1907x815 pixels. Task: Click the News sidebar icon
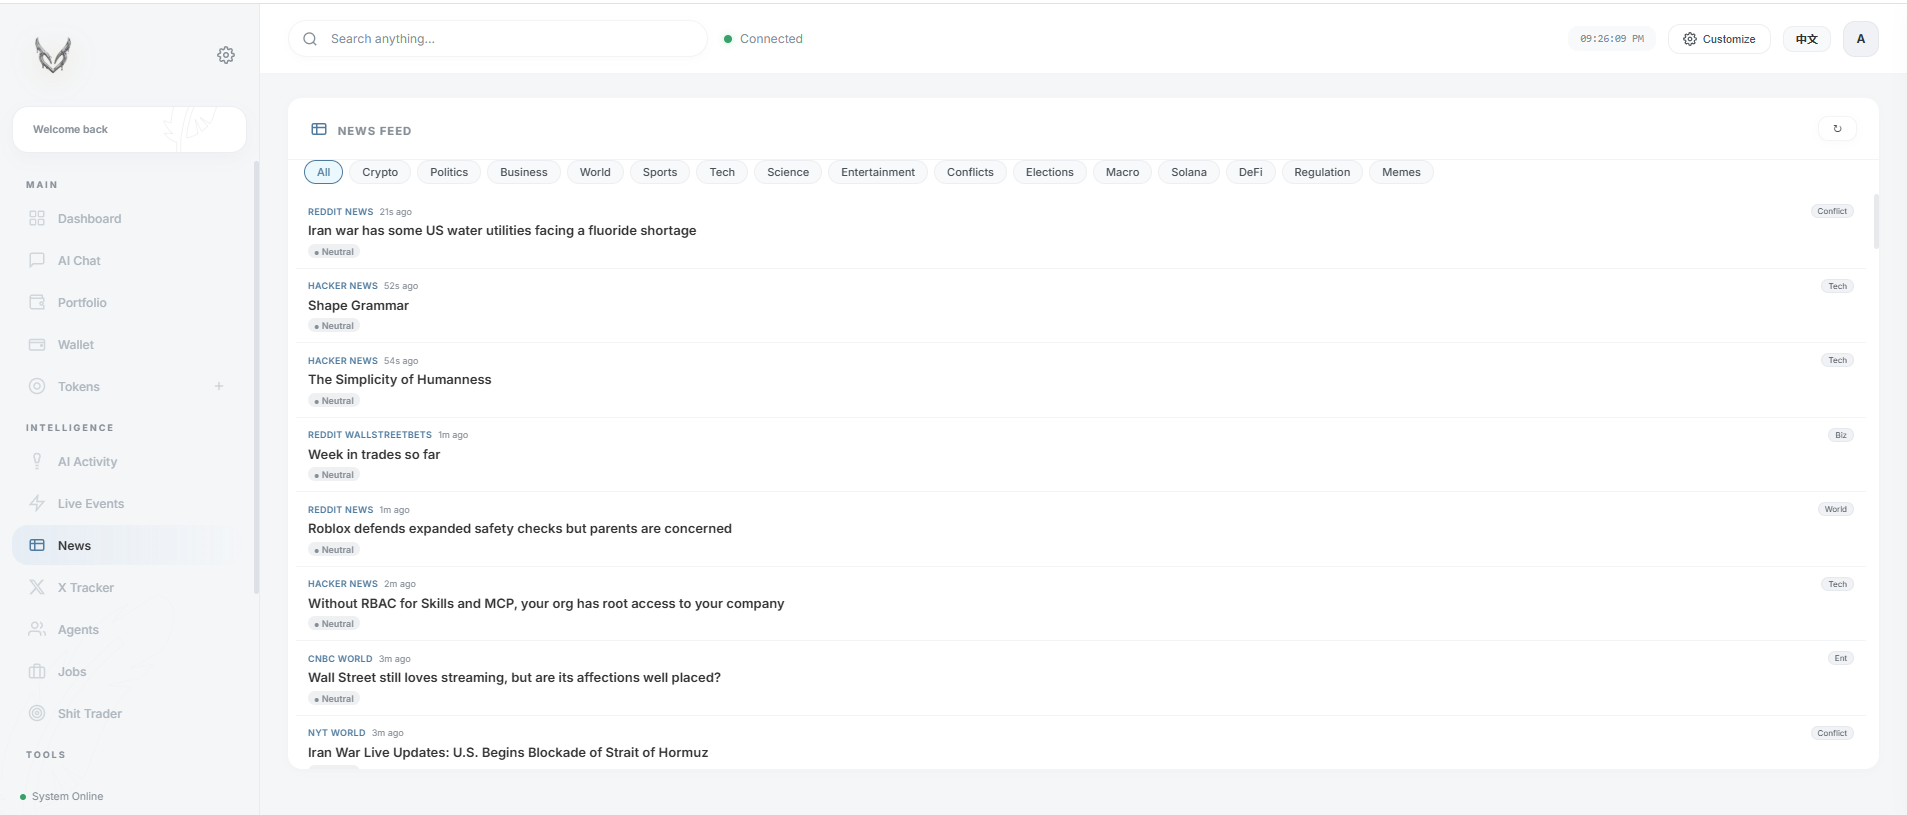37,545
